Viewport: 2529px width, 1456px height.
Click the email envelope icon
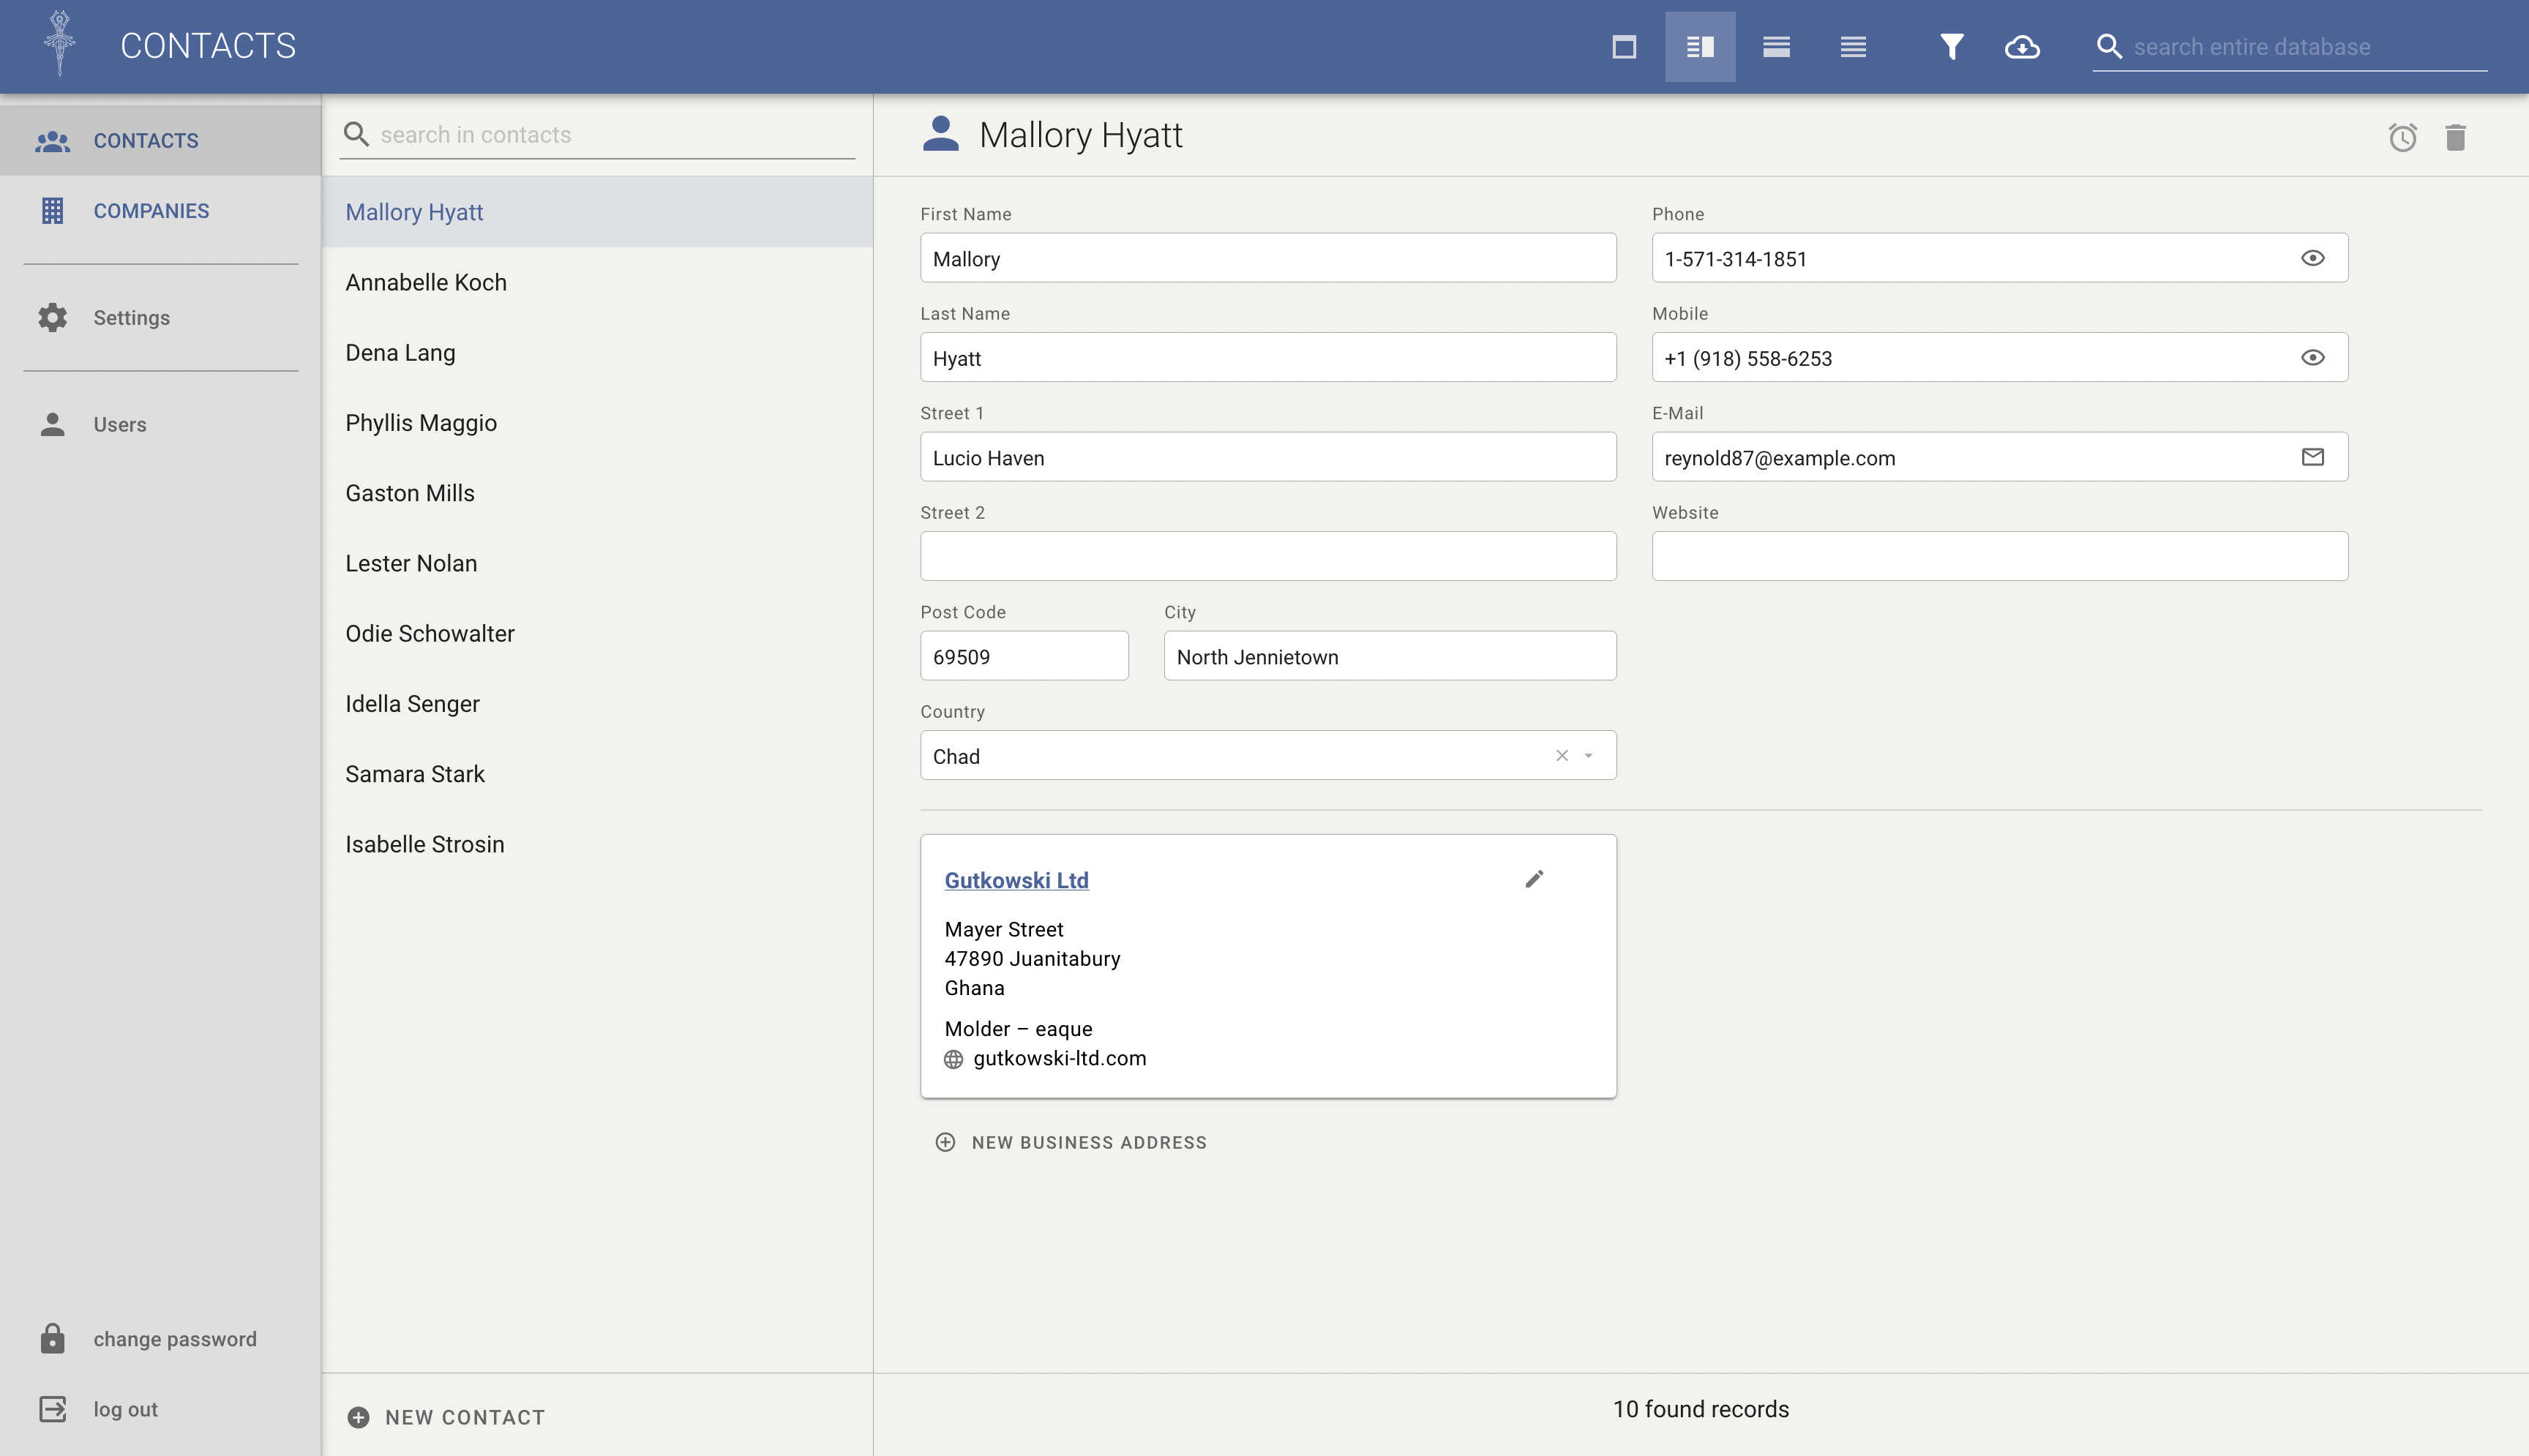(2312, 457)
